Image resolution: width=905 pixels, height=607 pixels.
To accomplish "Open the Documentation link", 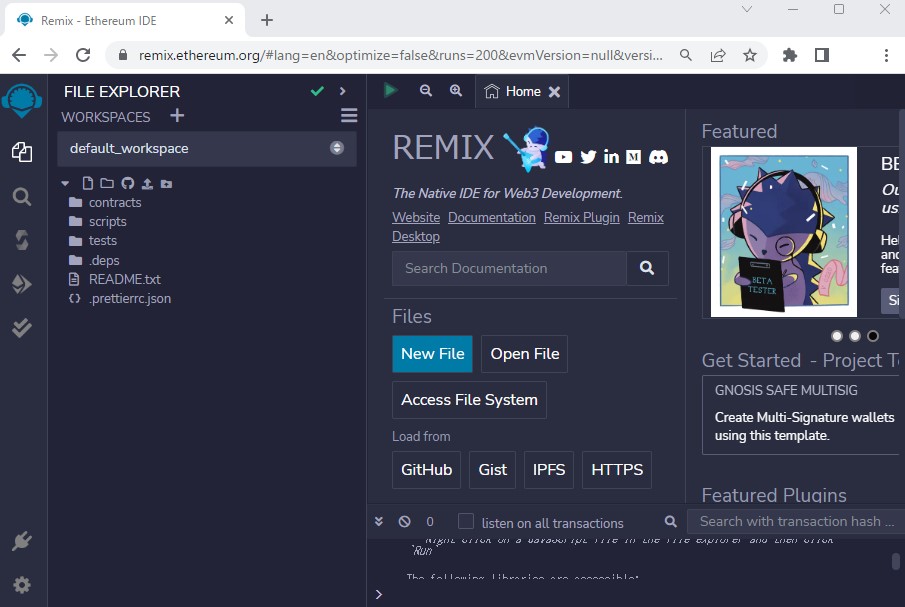I will click(x=492, y=218).
